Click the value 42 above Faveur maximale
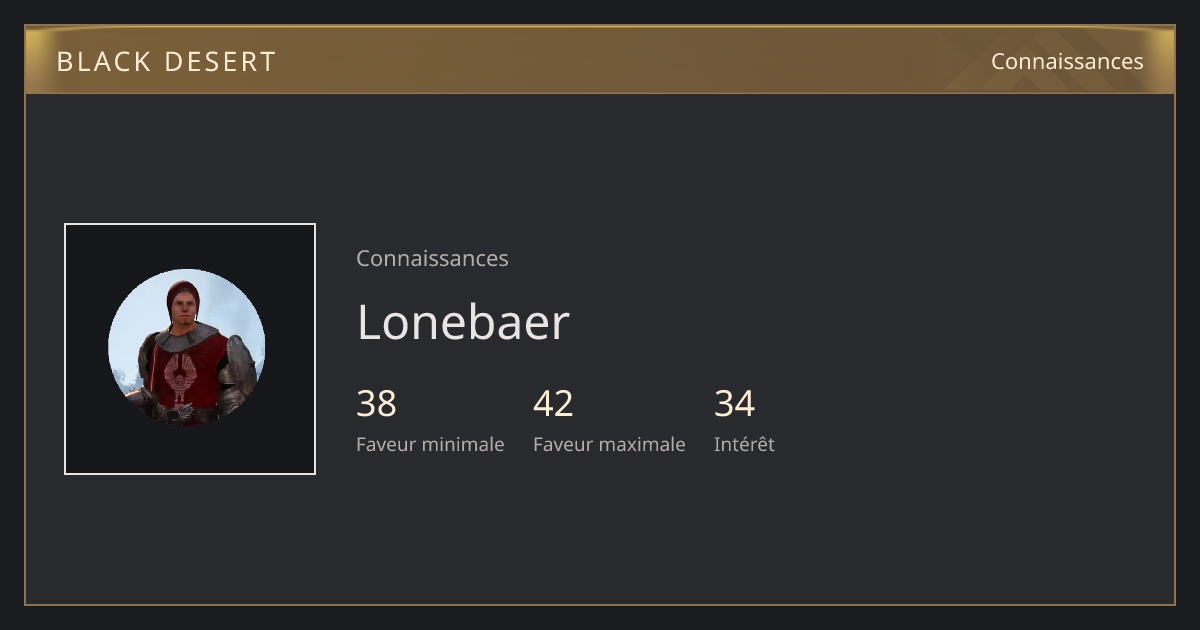 pyautogui.click(x=553, y=403)
